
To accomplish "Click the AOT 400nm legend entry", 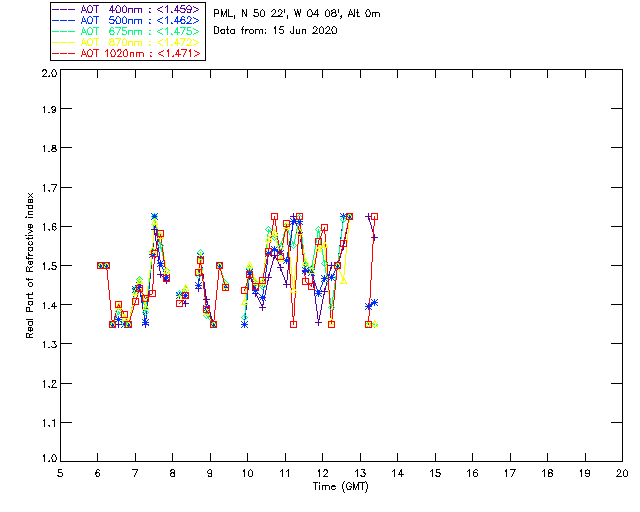I will [x=126, y=9].
